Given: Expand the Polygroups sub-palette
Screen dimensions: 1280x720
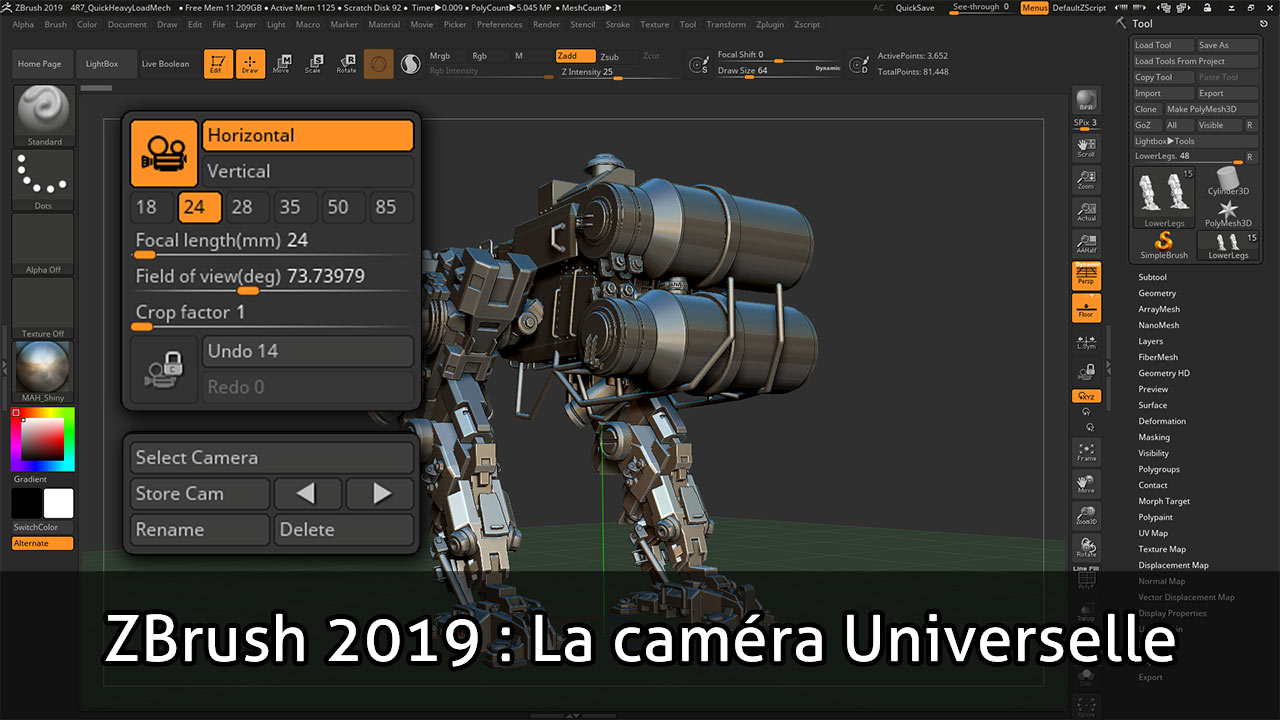Looking at the screenshot, I should pyautogui.click(x=1159, y=469).
